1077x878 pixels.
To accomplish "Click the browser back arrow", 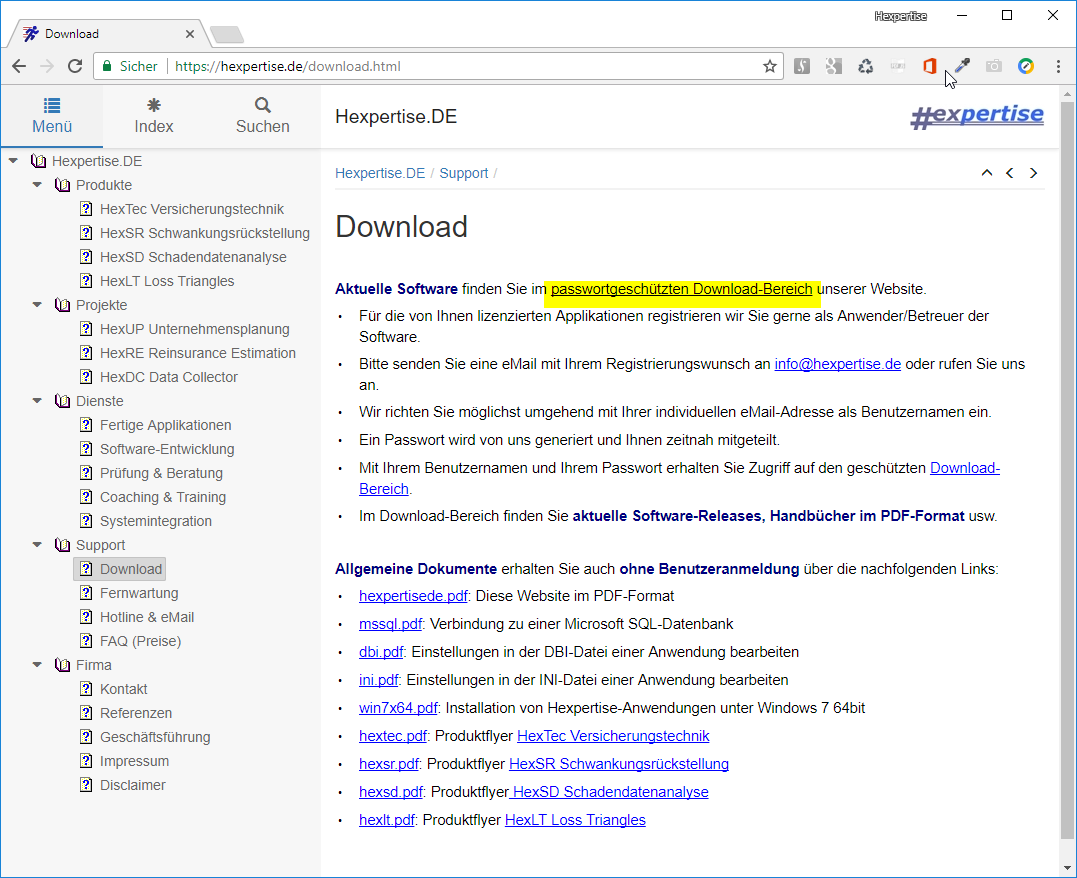I will coord(19,66).
